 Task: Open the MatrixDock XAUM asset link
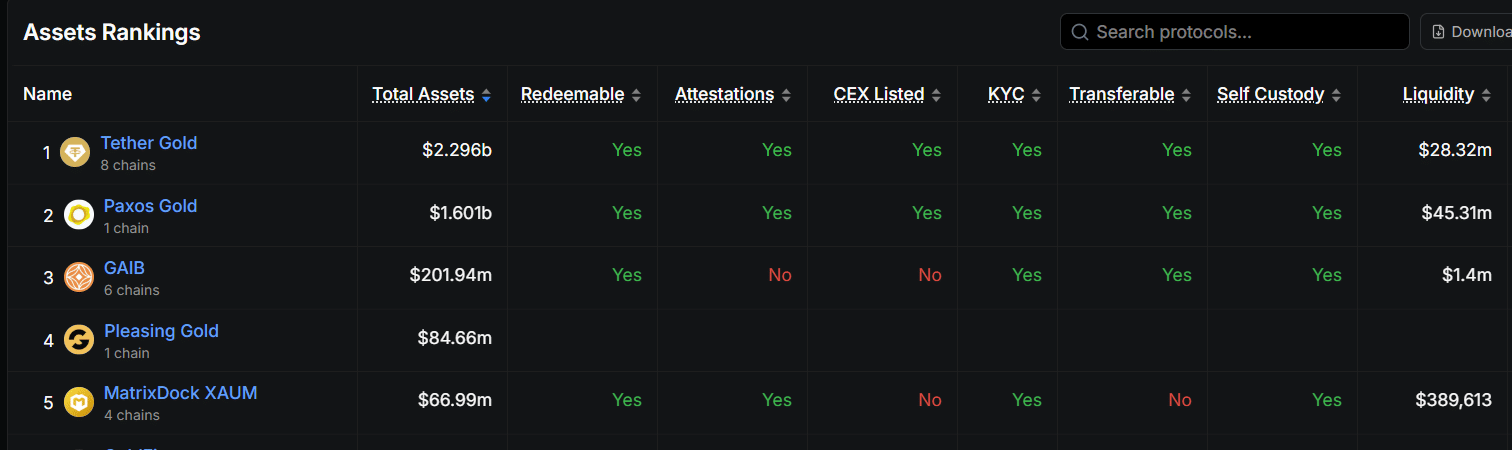[x=180, y=393]
